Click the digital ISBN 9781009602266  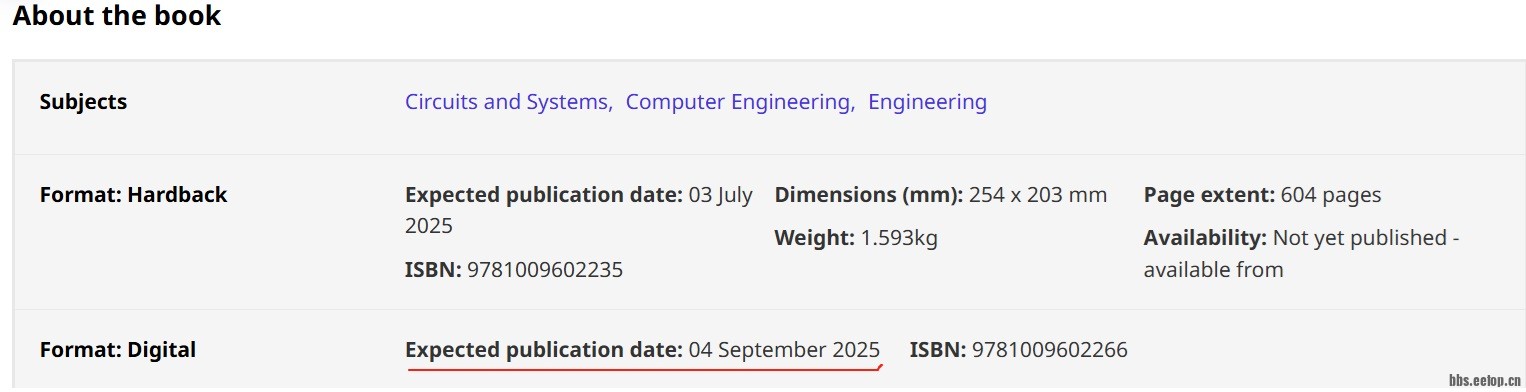(x=1049, y=350)
